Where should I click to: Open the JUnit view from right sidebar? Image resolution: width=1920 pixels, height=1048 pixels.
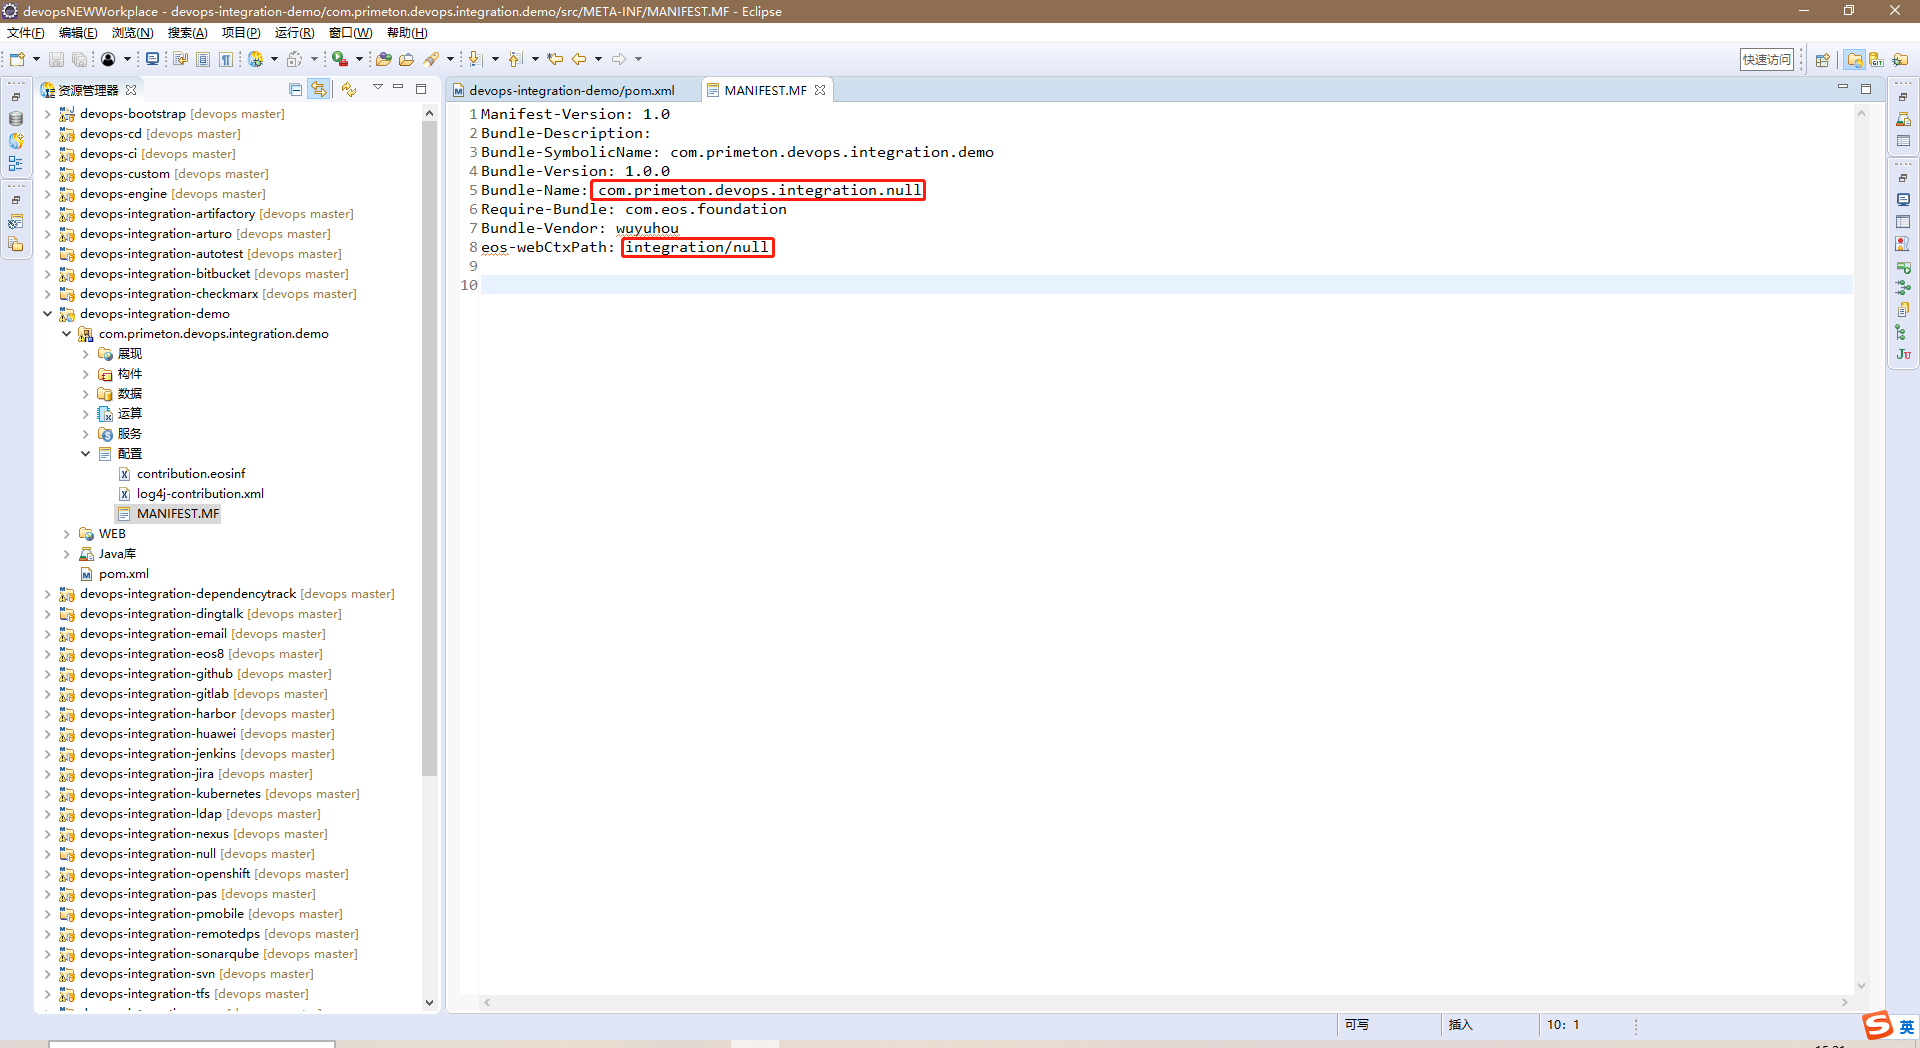[x=1903, y=354]
